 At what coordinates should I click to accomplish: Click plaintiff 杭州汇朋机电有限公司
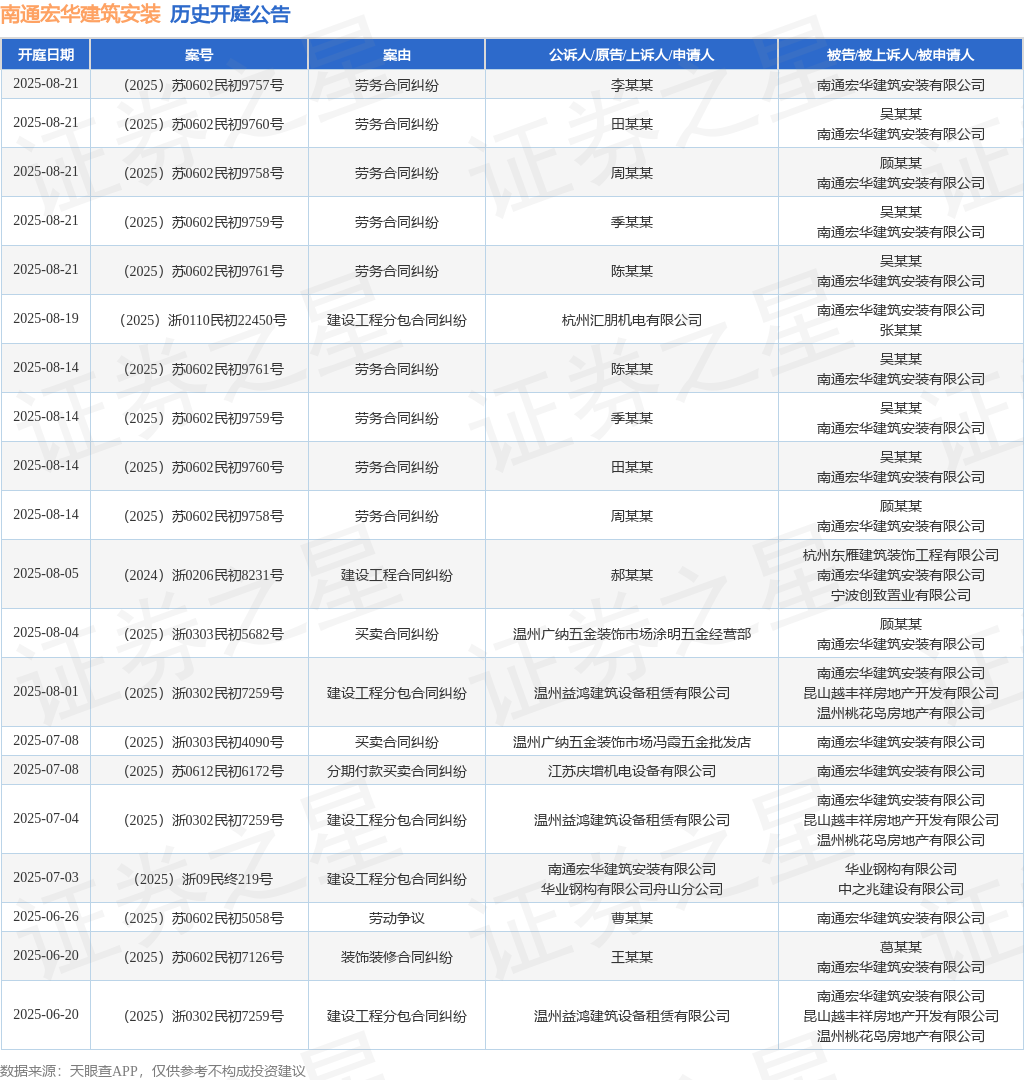(x=631, y=320)
